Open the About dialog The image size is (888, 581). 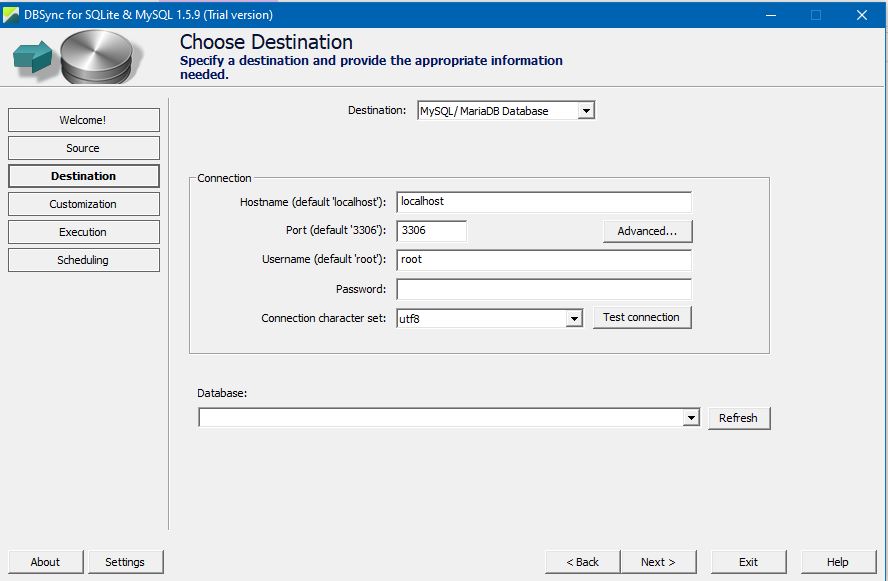[x=44, y=561]
